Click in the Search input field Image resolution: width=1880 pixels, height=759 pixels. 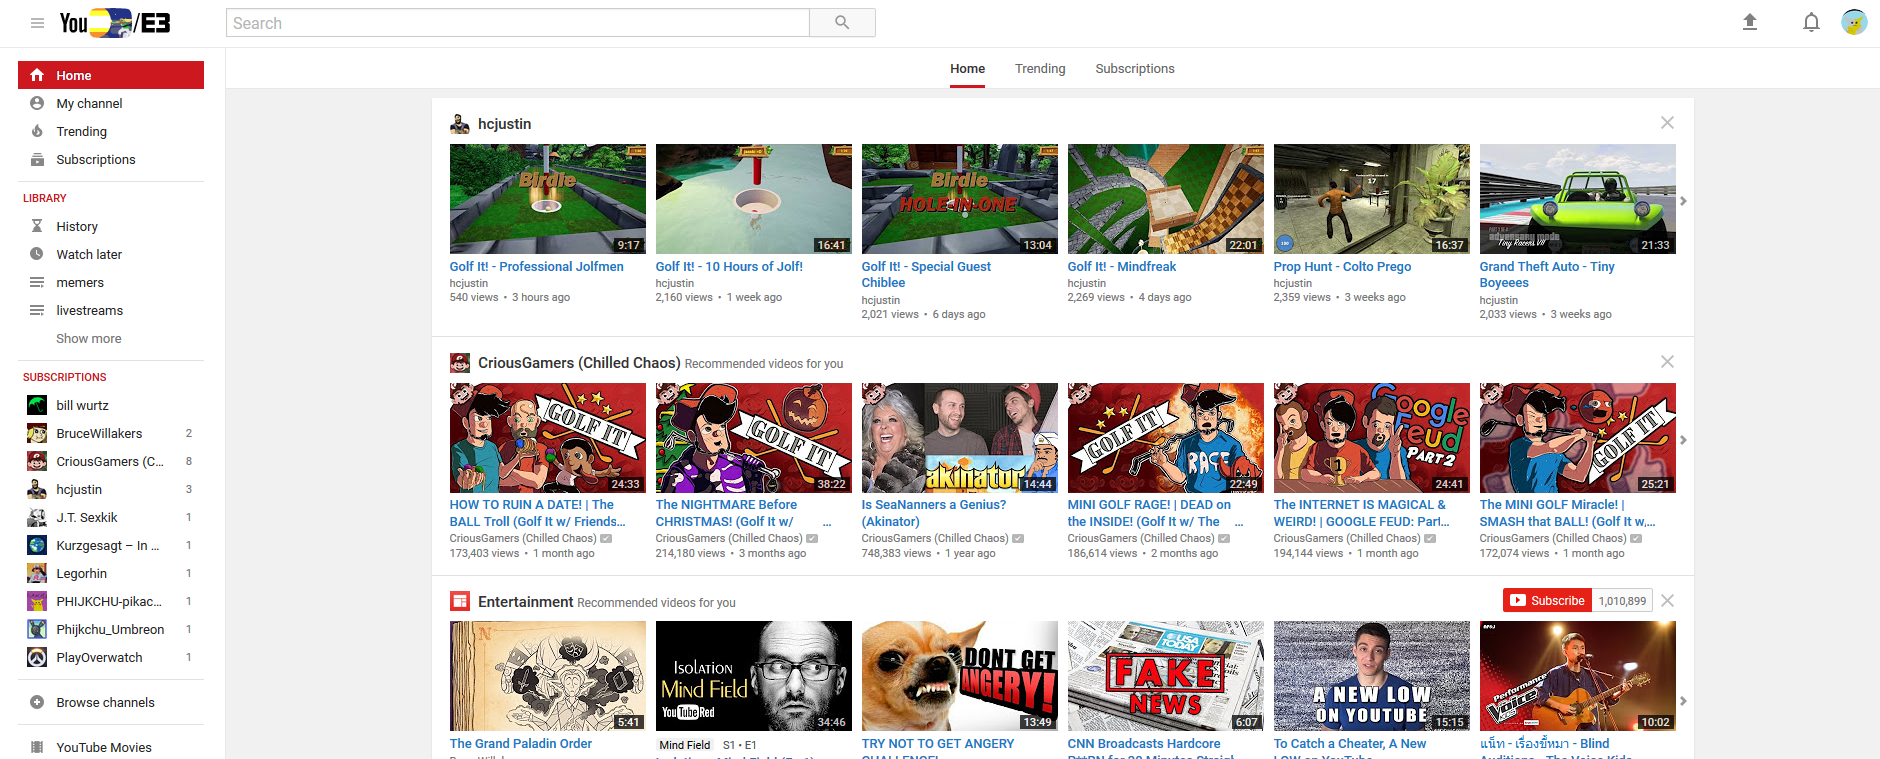click(x=517, y=23)
